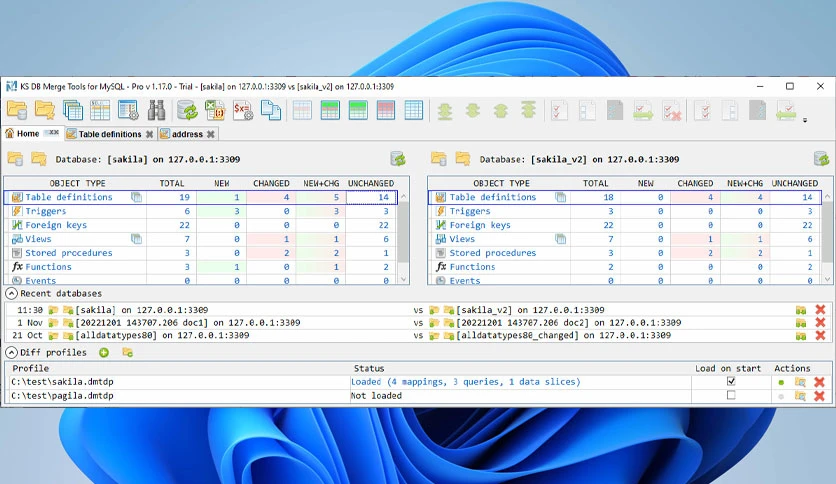Check Load on start for pagila.dmtdp
This screenshot has width=836, height=484.
click(x=731, y=395)
